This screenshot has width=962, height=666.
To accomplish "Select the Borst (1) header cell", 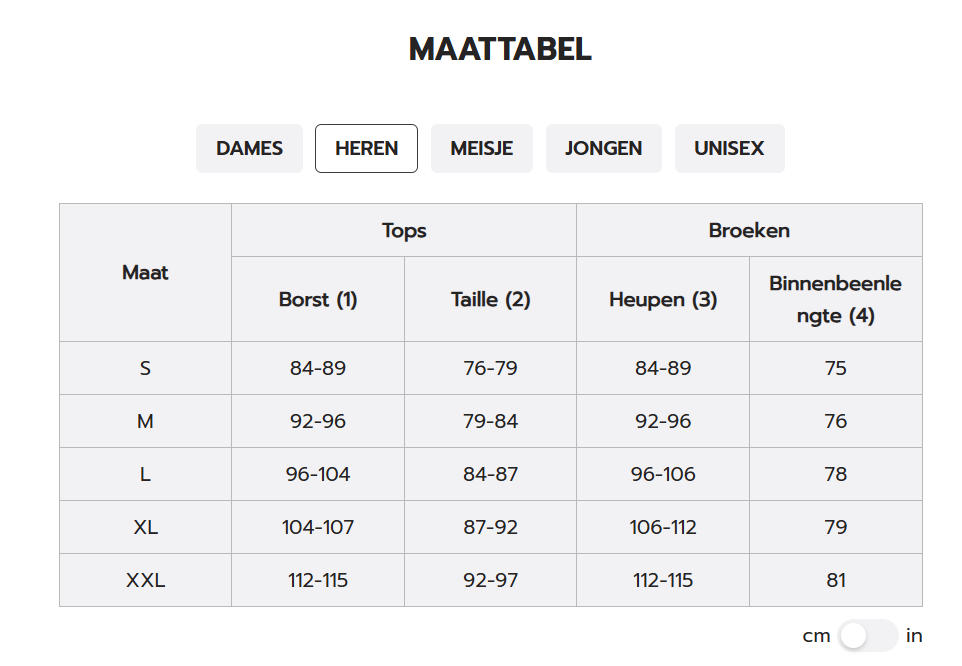I will [x=318, y=299].
